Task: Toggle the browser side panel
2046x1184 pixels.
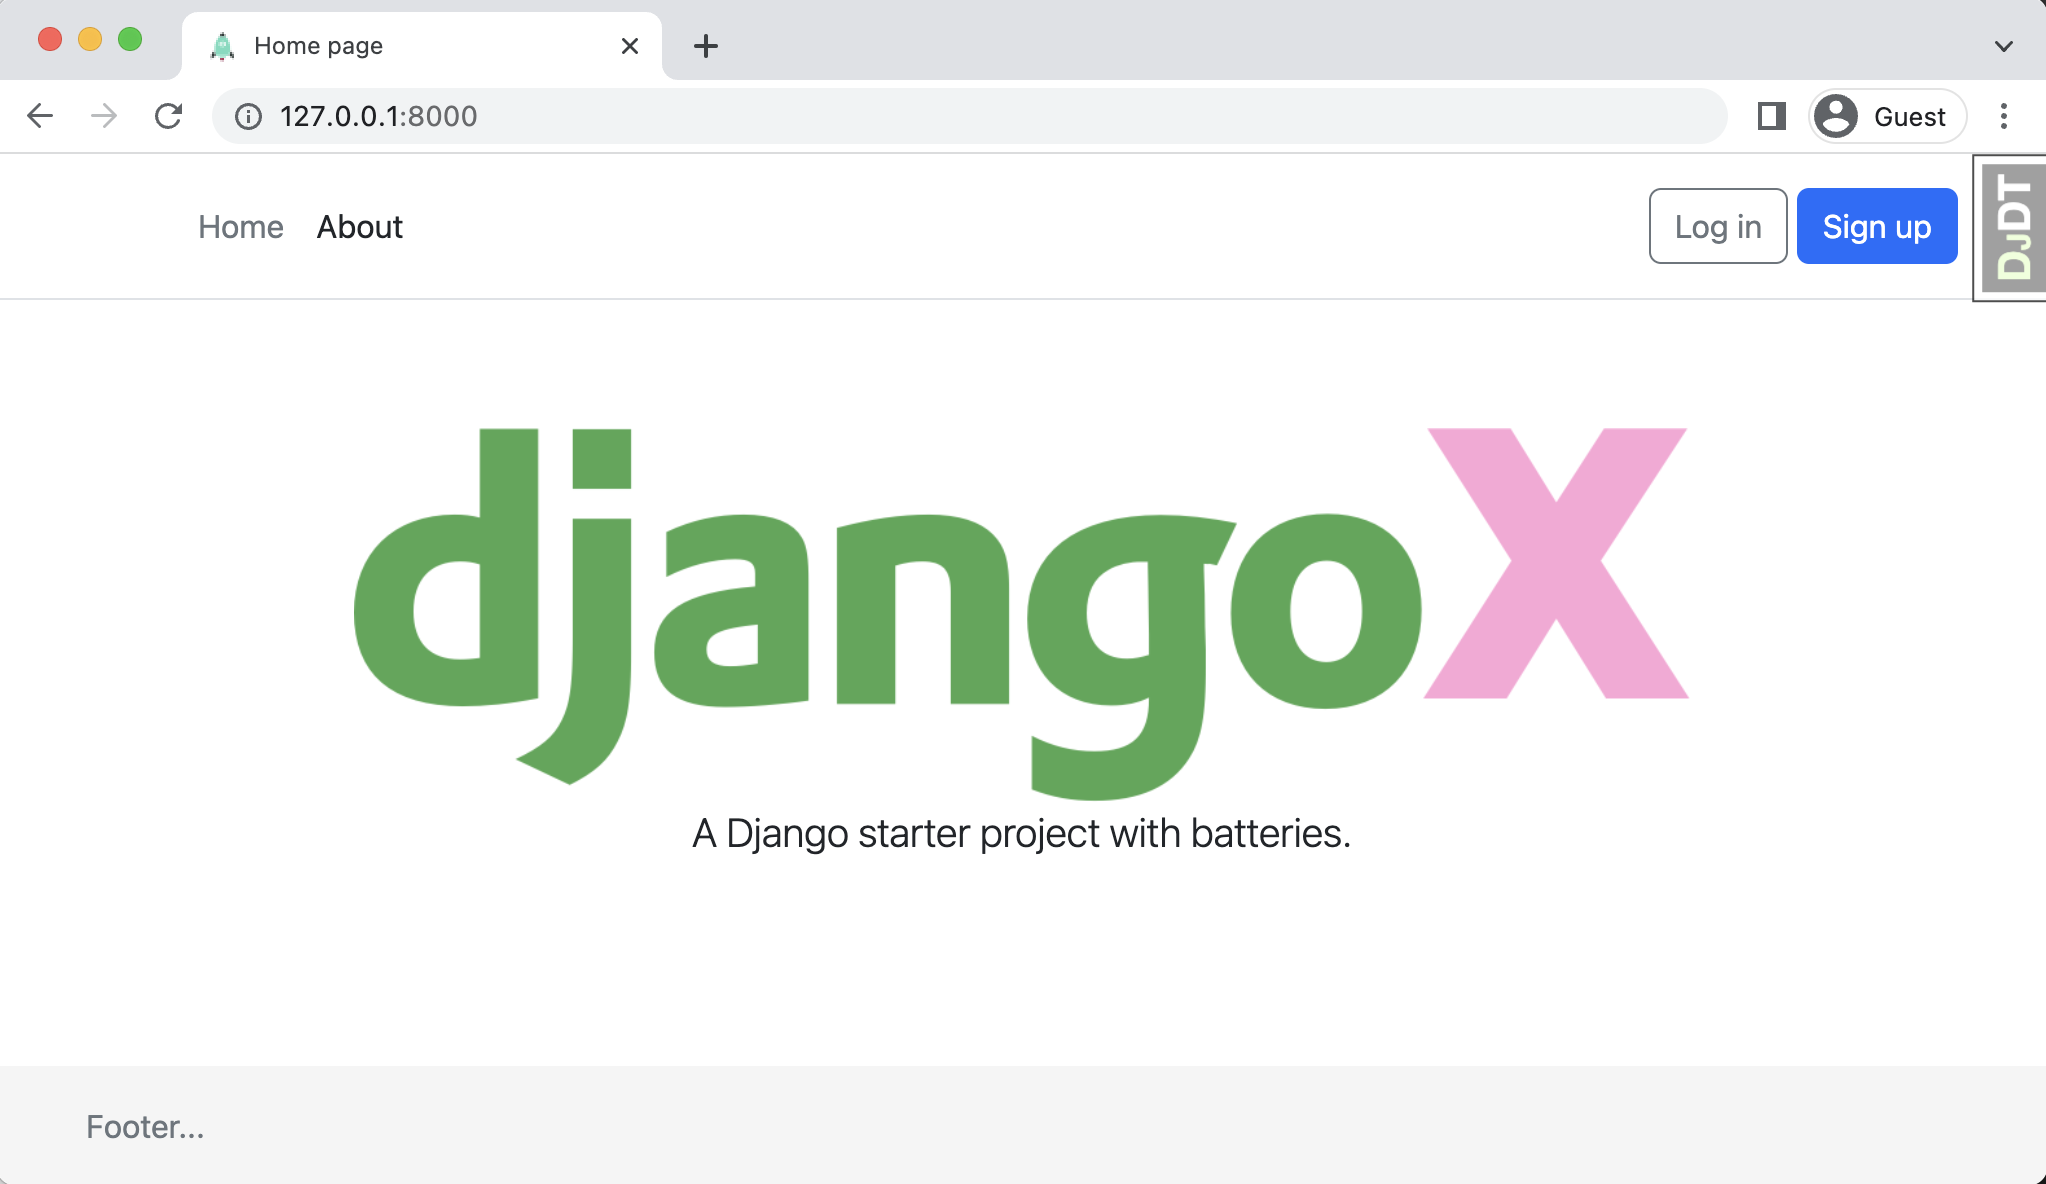Action: point(1771,116)
